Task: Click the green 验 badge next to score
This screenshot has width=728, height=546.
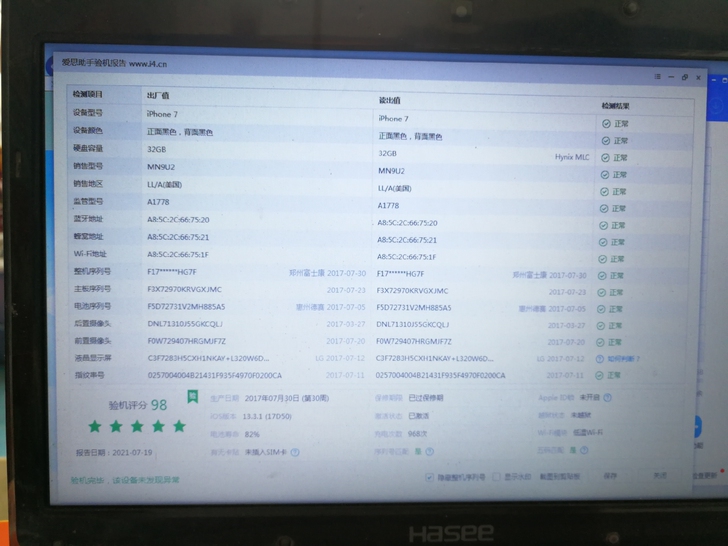Action: 193,396
